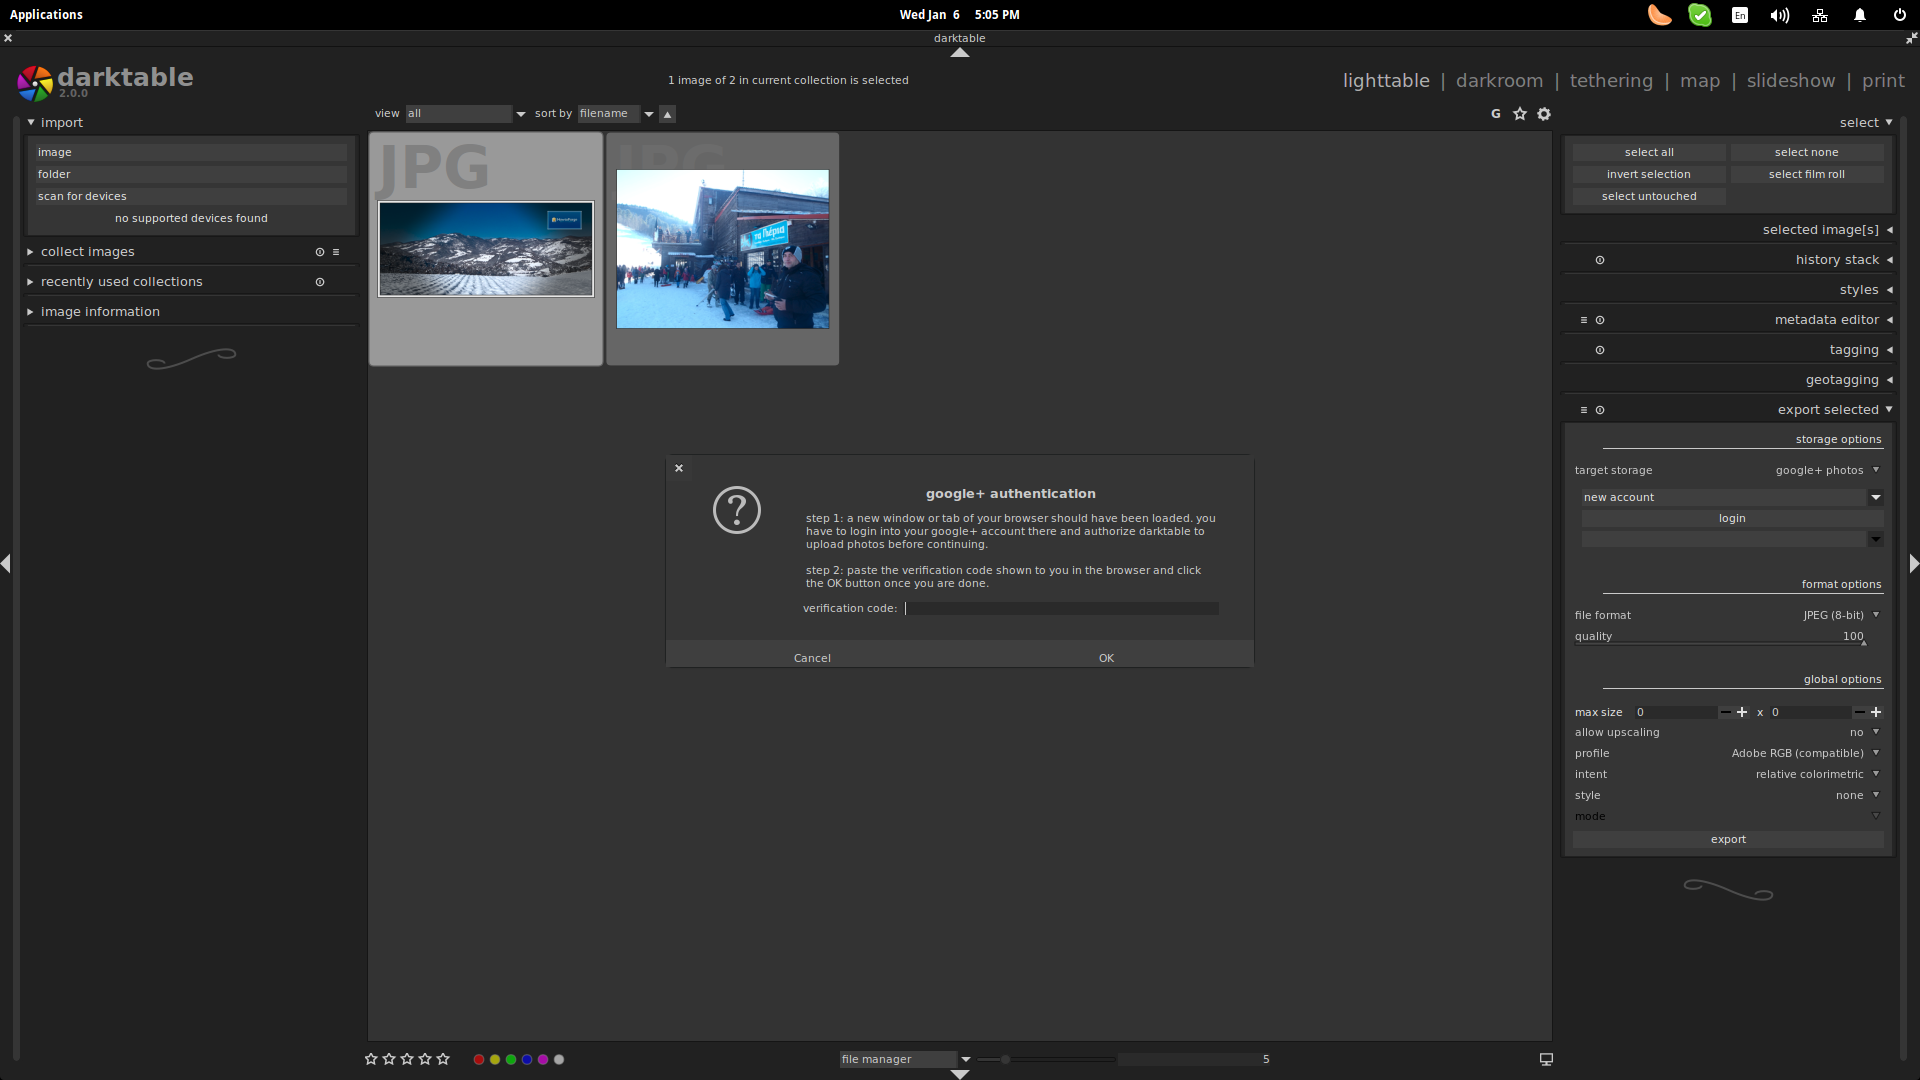Reset the history stack module

click(x=1600, y=260)
